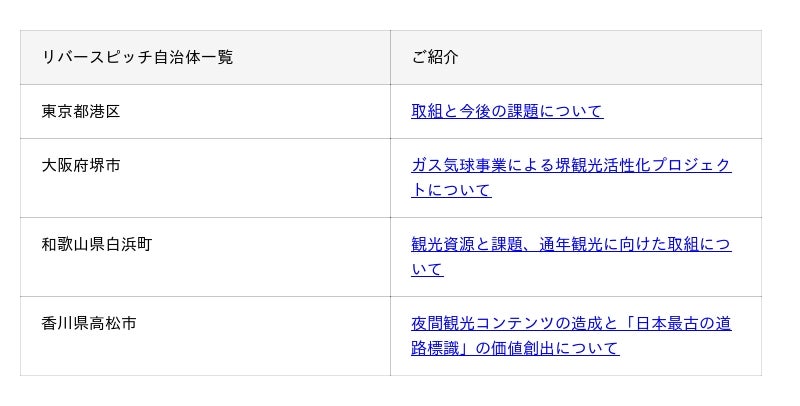This screenshot has width=800, height=406.
Task: Click the 和歌山県白浜町 cell text
Action: (x=97, y=244)
